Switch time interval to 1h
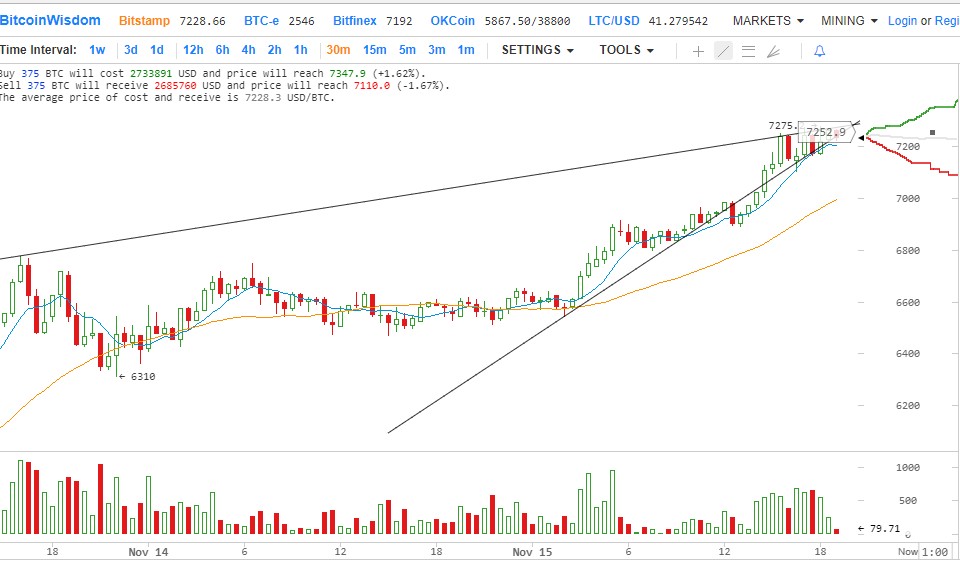 (300, 50)
